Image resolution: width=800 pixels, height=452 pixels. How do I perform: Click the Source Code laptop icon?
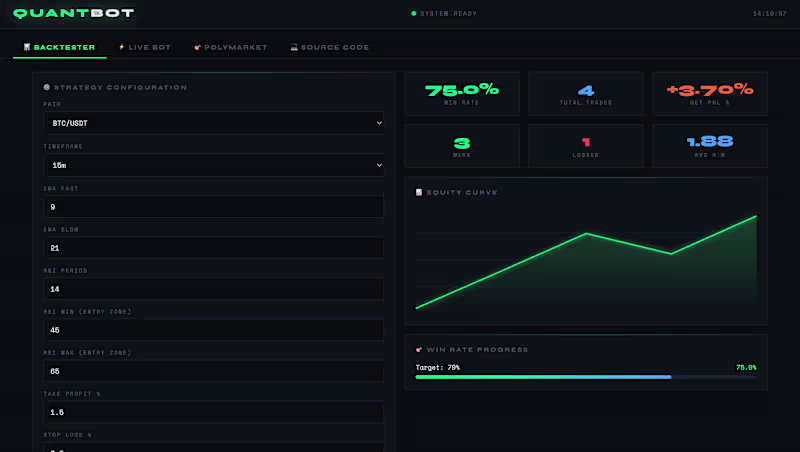coord(294,47)
